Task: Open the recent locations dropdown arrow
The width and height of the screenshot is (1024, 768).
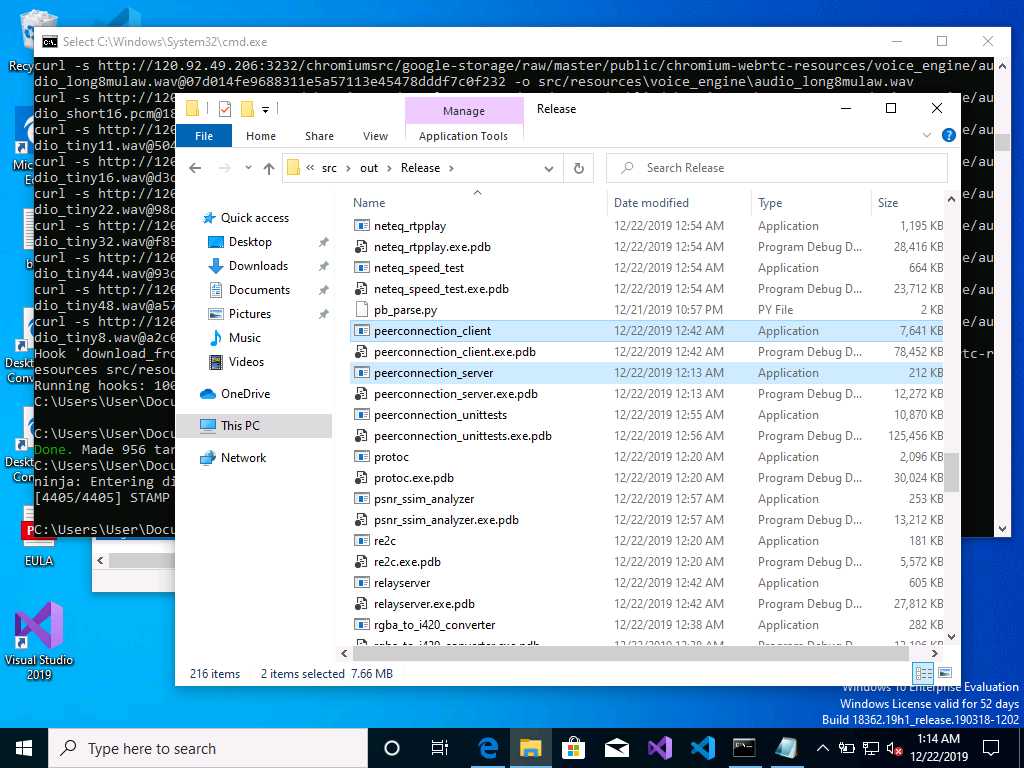Action: [248, 168]
